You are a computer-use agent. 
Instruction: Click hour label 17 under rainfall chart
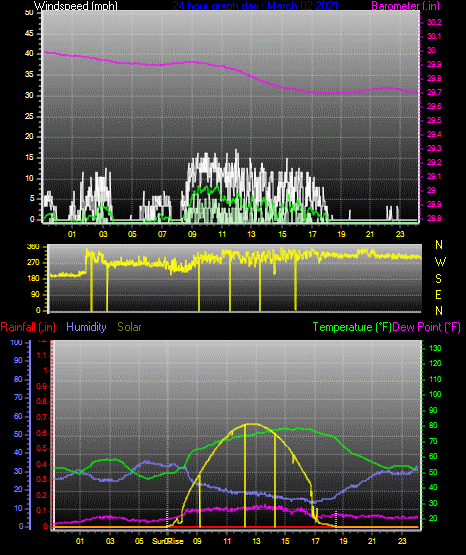(x=315, y=541)
